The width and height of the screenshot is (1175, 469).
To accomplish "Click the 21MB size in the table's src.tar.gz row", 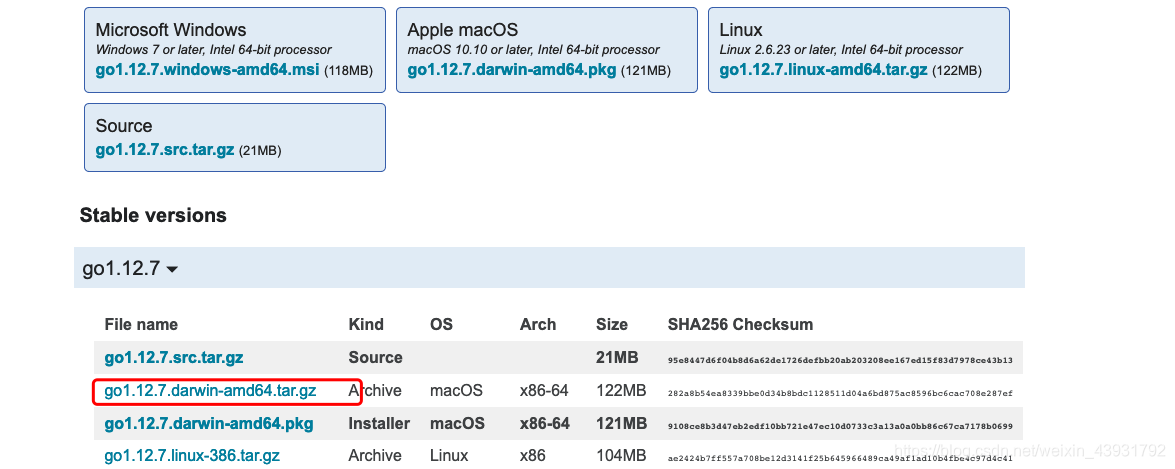I will [617, 357].
